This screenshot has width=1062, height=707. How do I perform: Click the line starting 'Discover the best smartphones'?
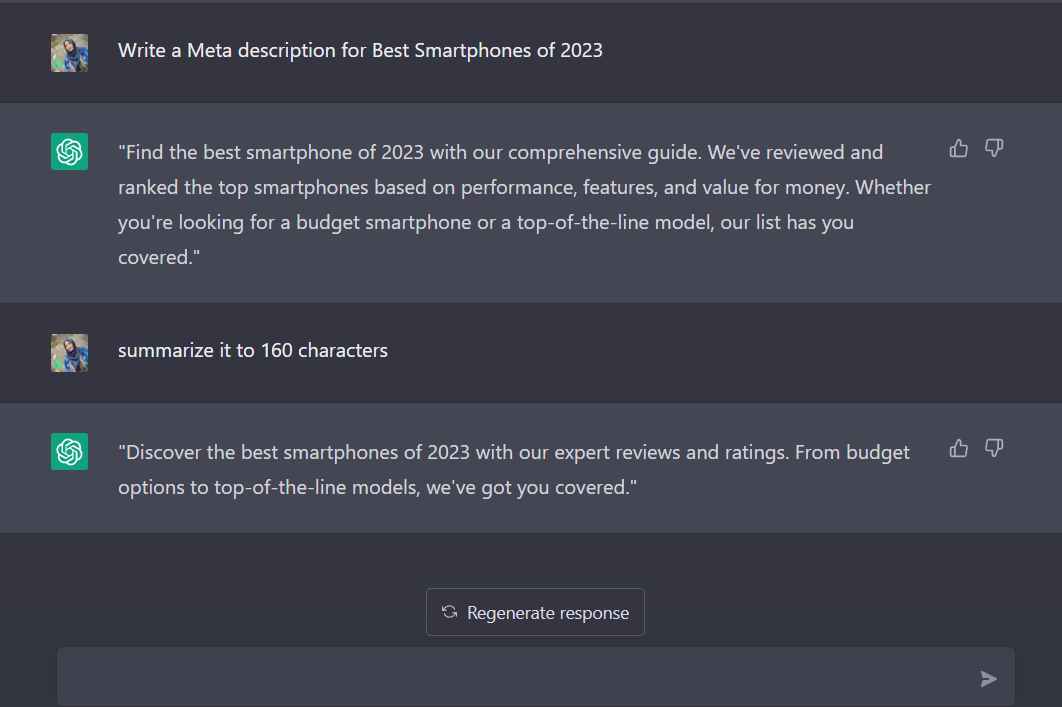[514, 453]
